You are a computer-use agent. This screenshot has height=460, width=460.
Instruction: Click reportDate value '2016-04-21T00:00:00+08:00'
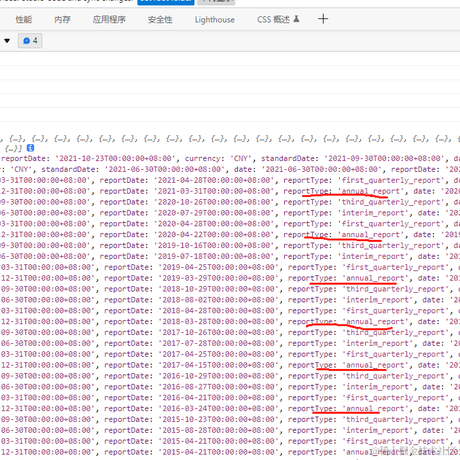tap(219, 398)
